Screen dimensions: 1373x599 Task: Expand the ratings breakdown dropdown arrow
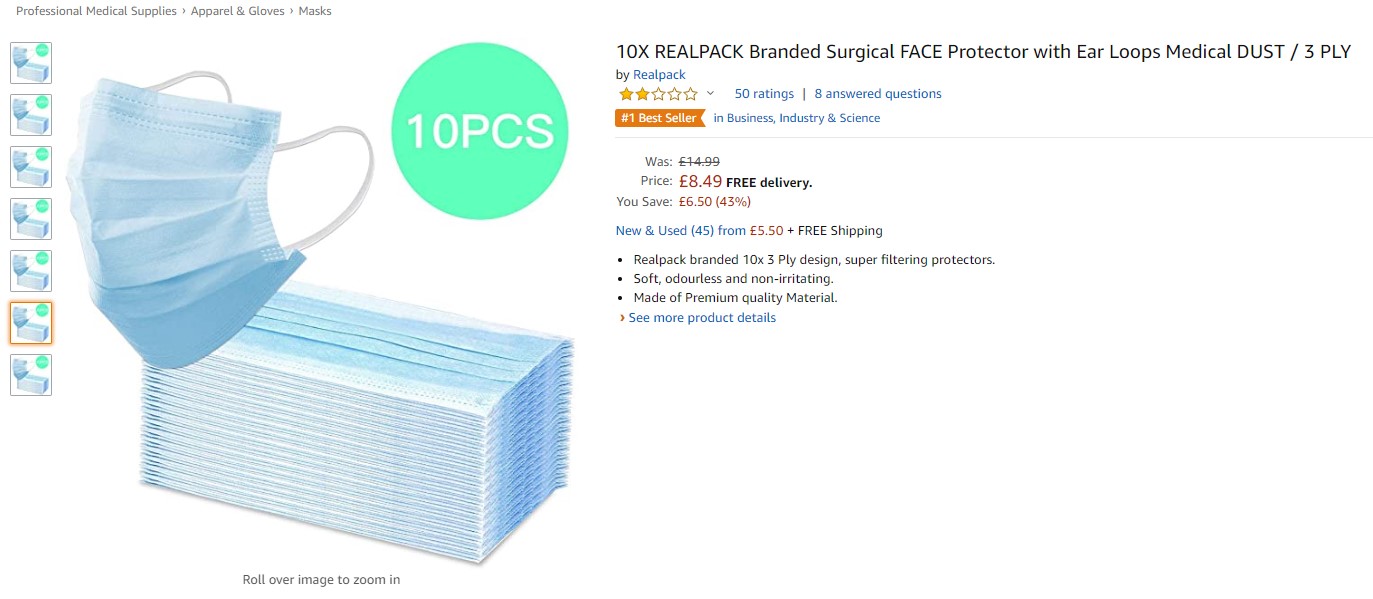711,94
